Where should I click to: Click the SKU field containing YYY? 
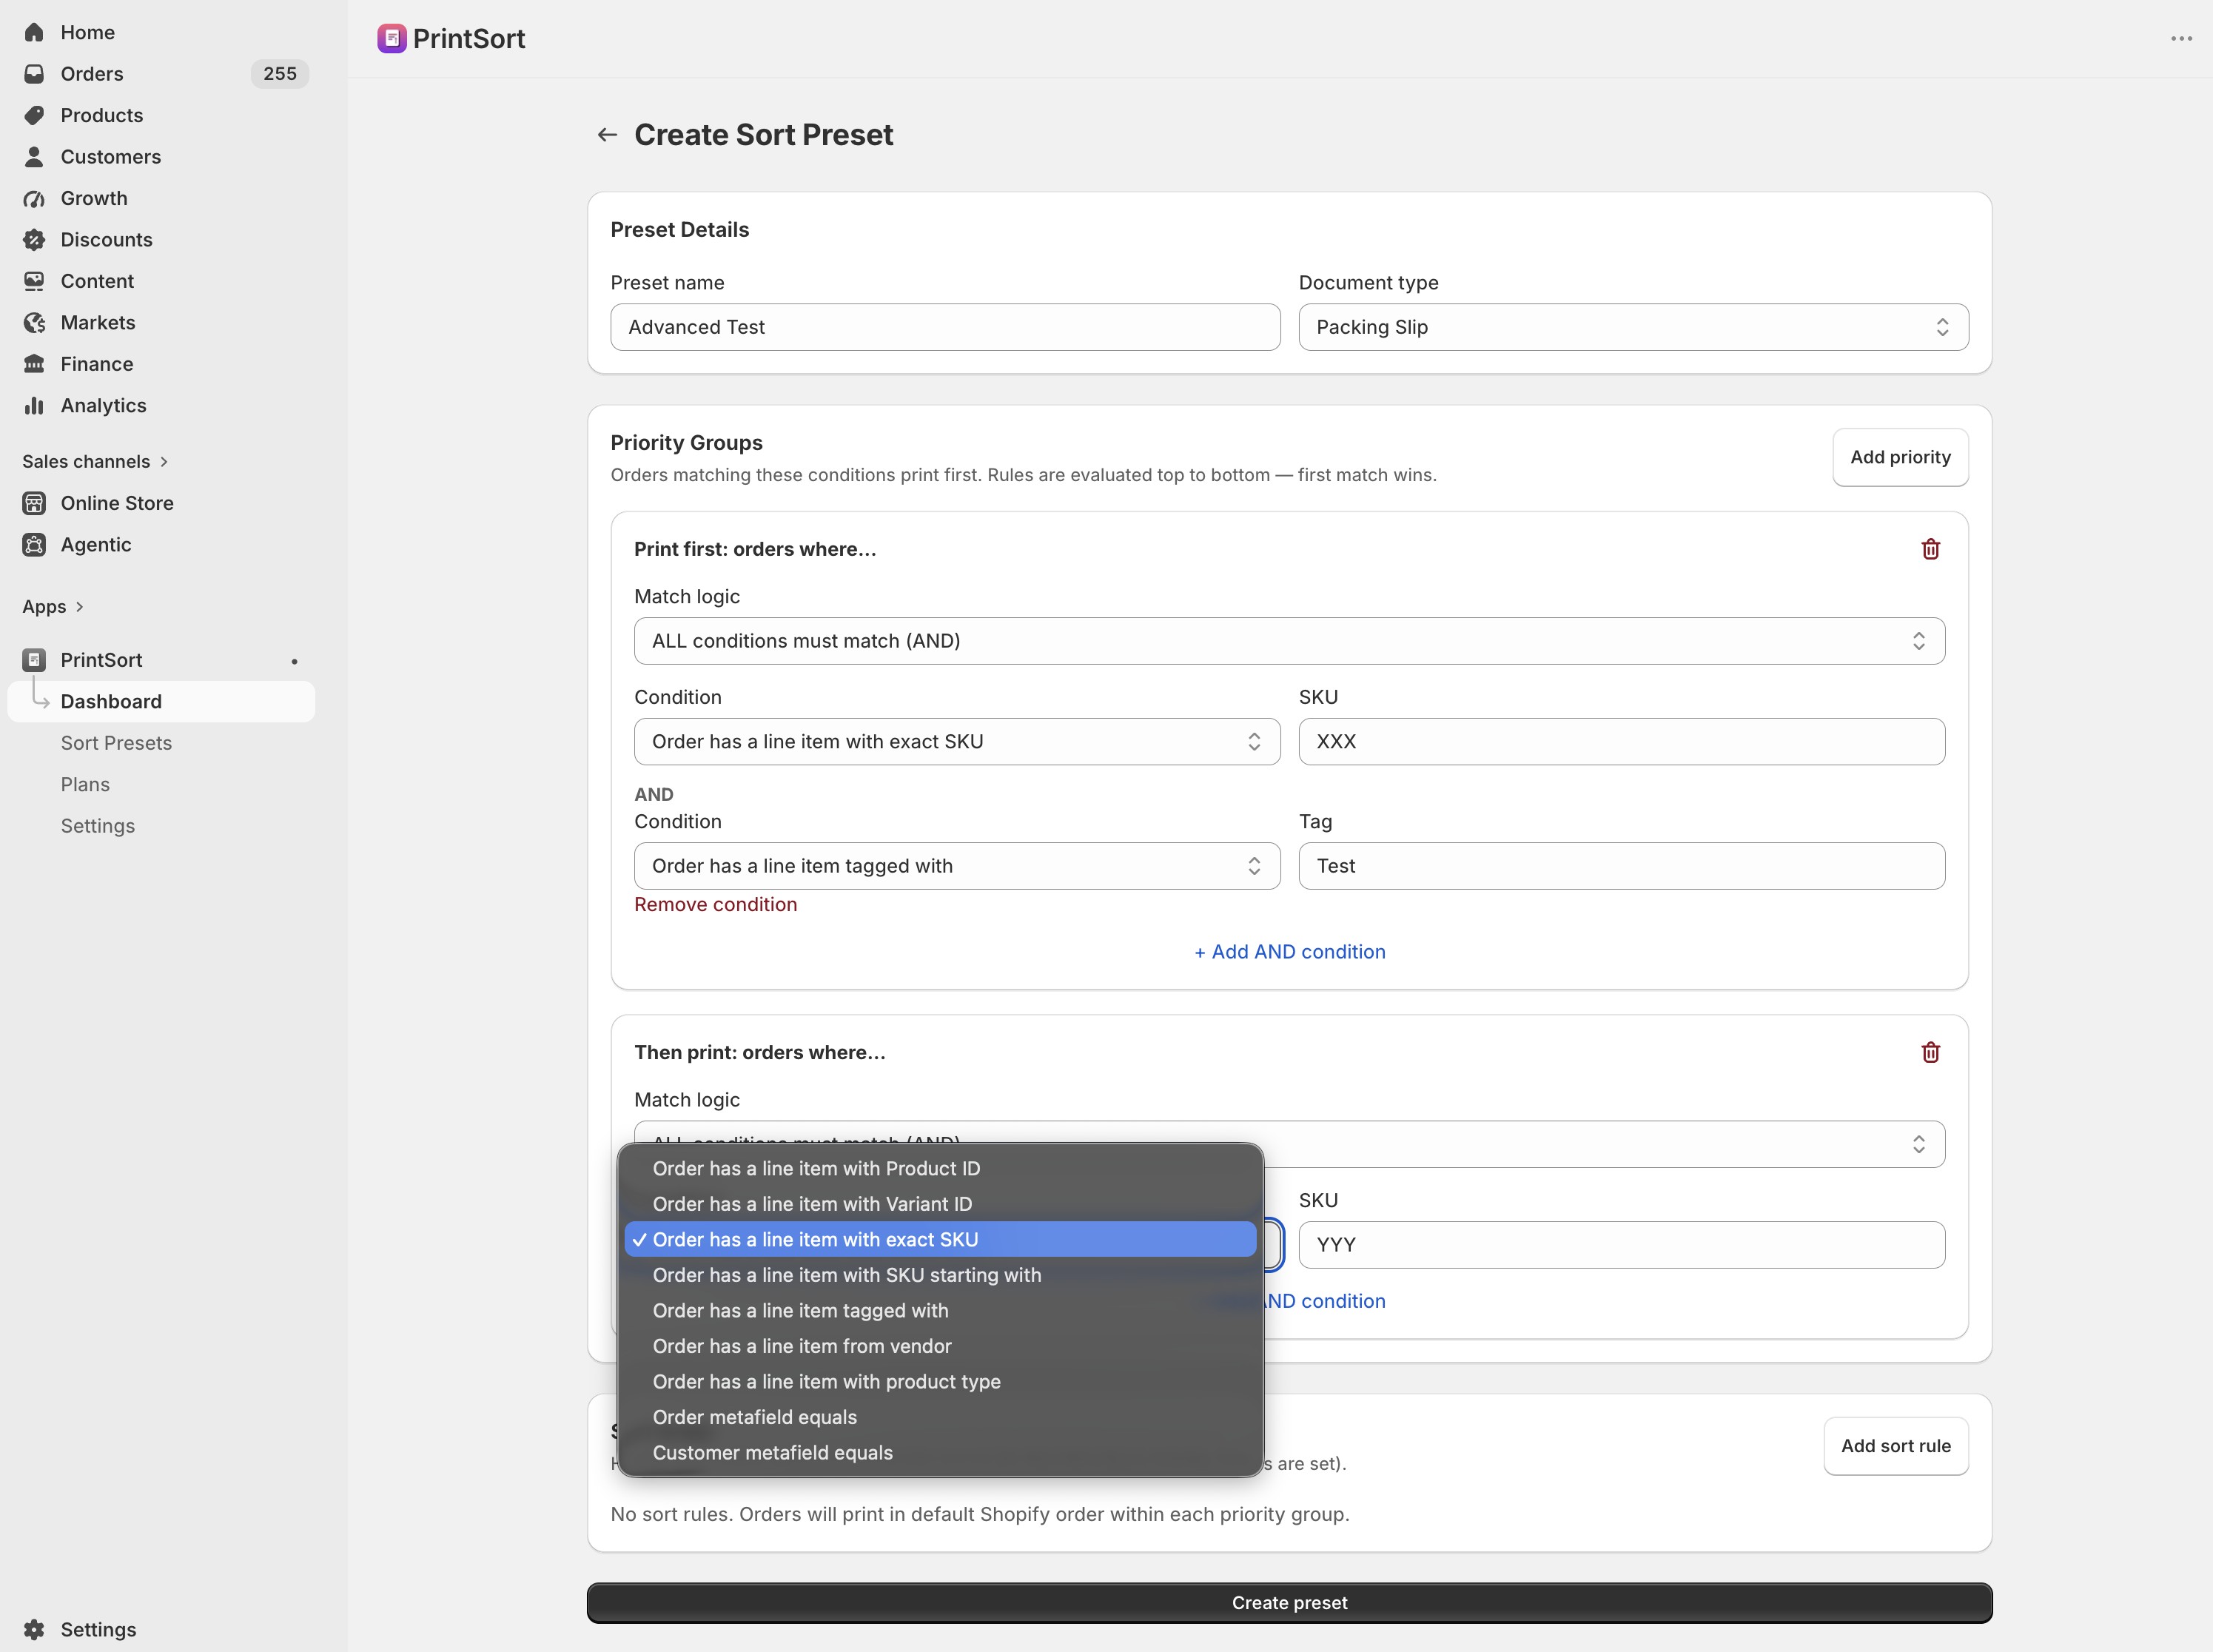[x=1621, y=1245]
